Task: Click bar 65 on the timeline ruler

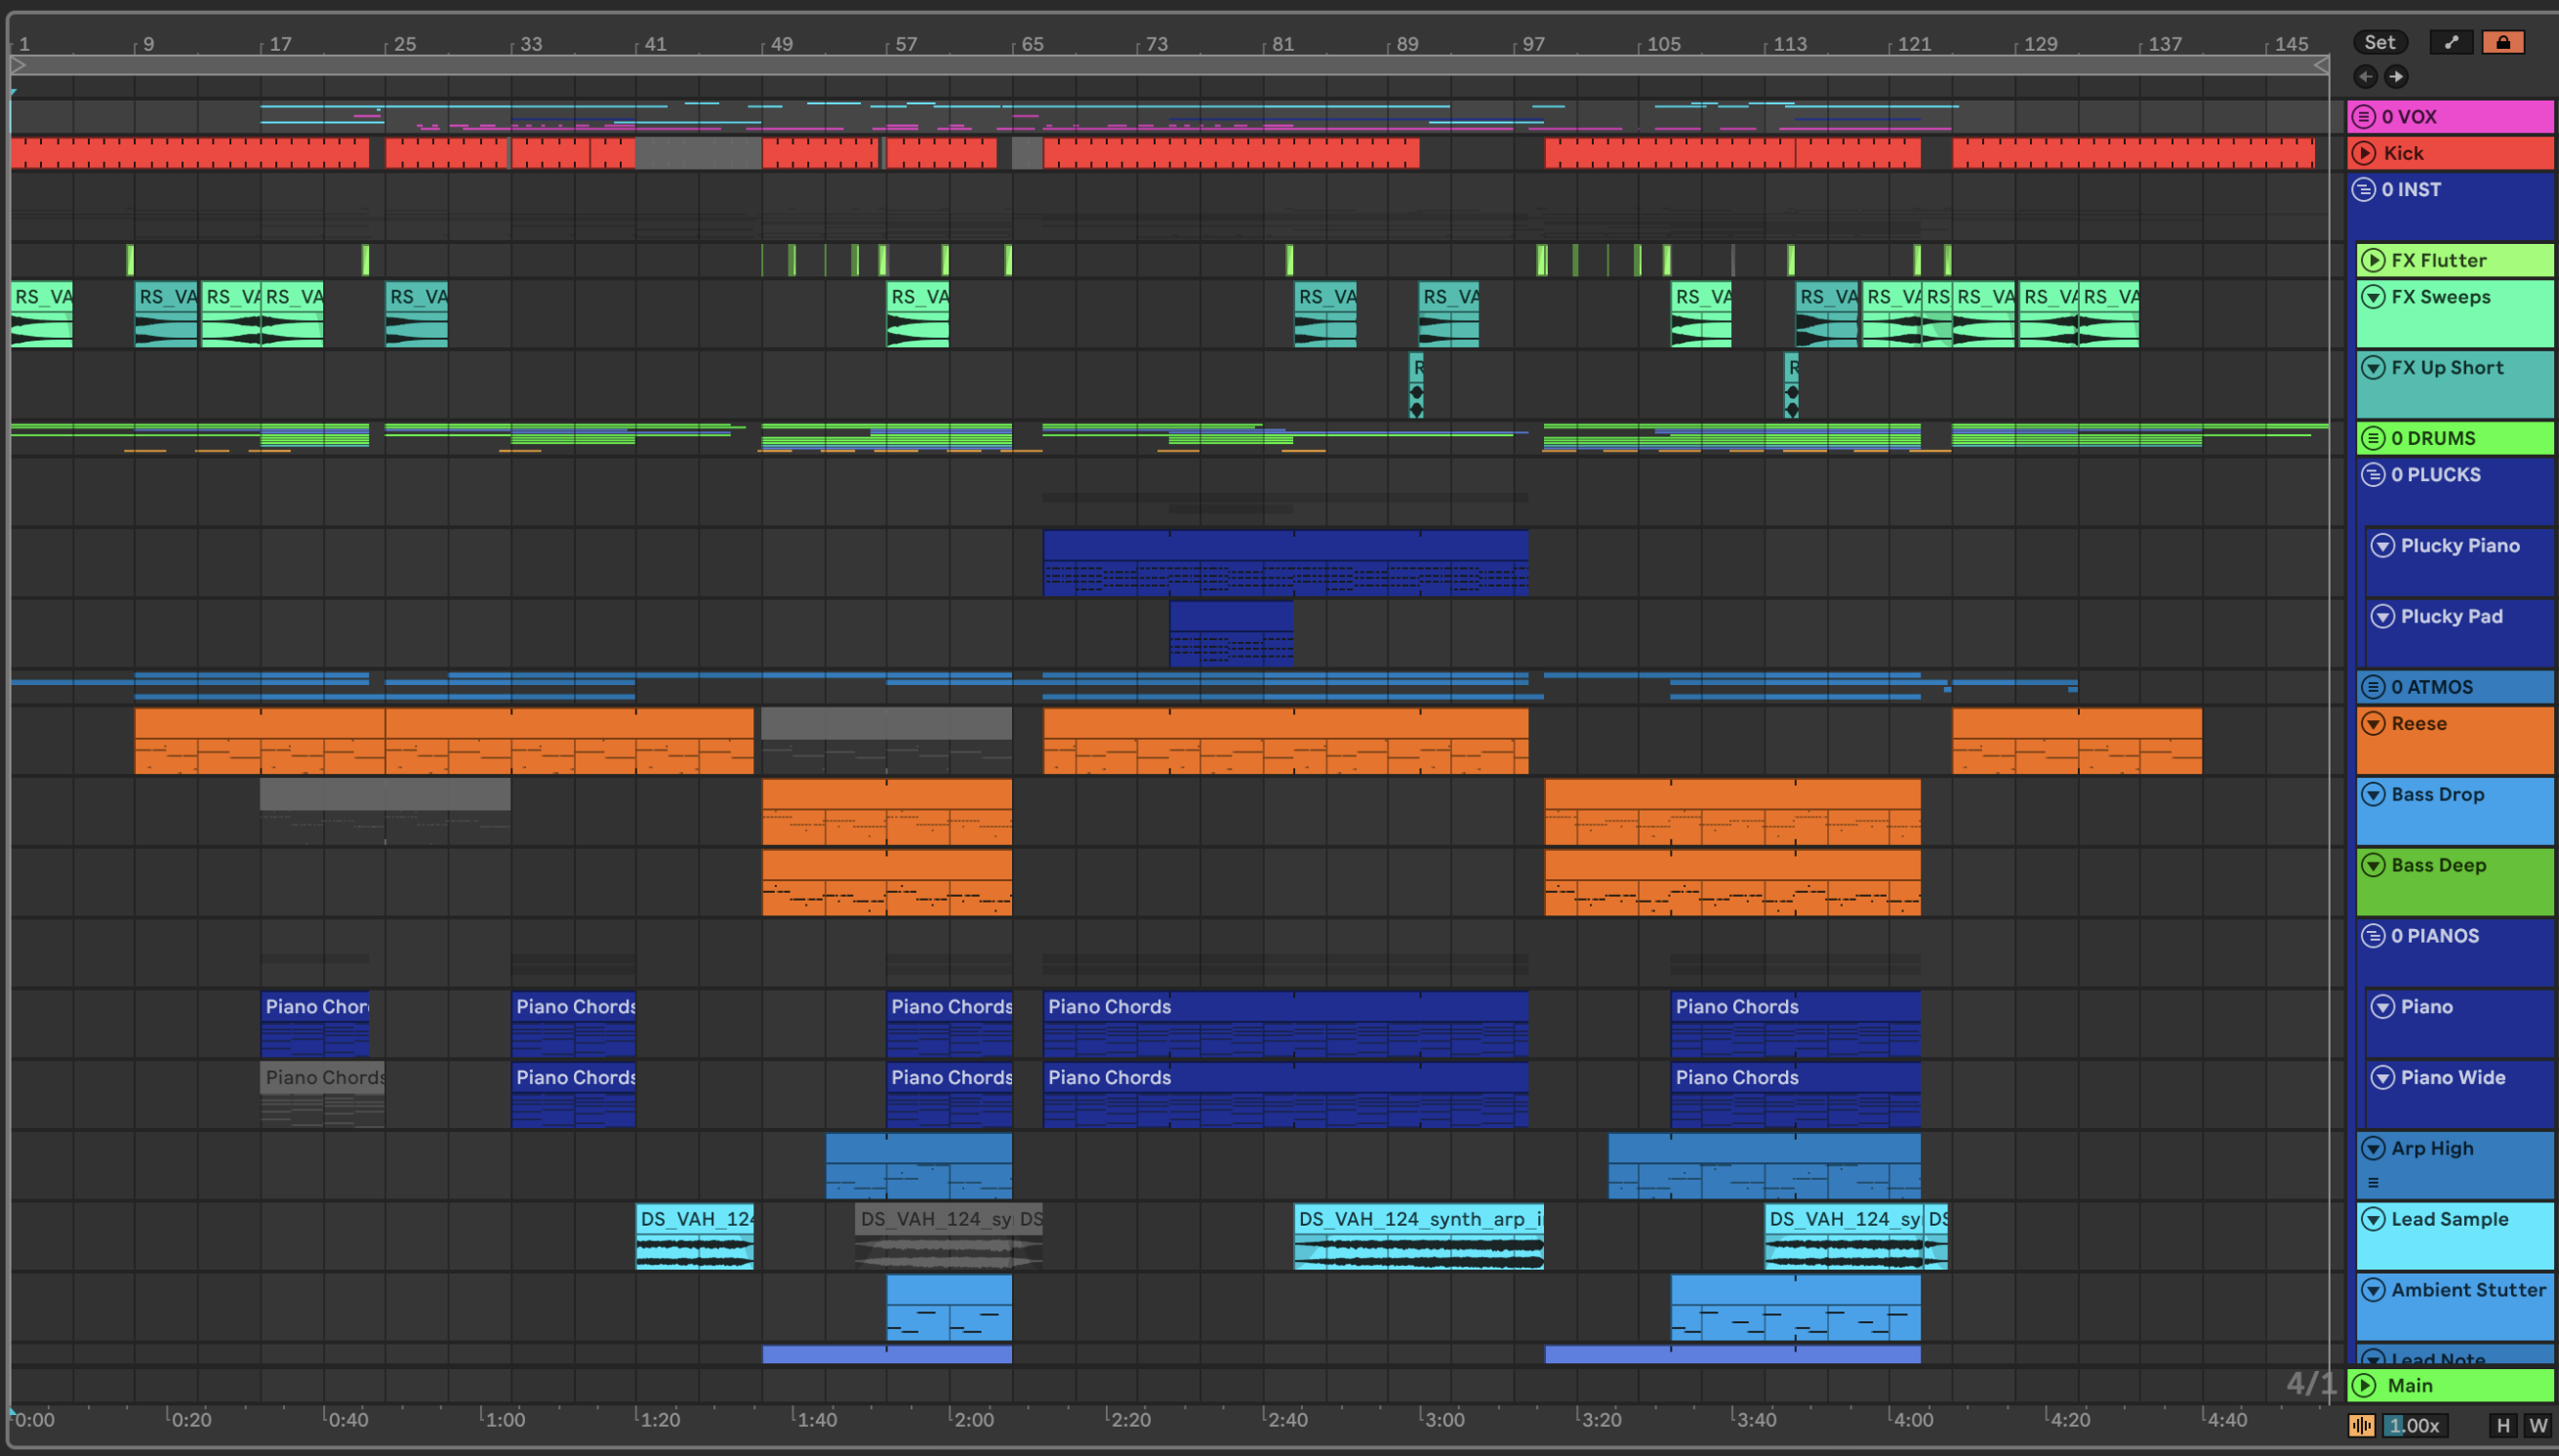Action: 1031,44
